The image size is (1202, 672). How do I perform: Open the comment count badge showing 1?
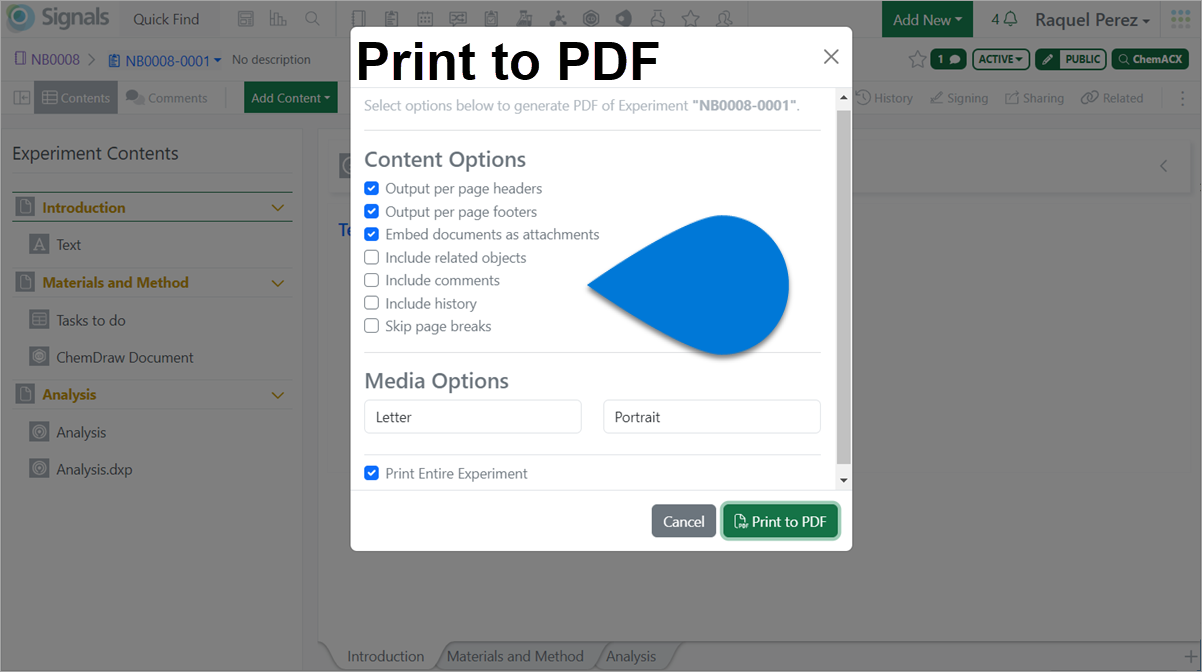pyautogui.click(x=948, y=60)
